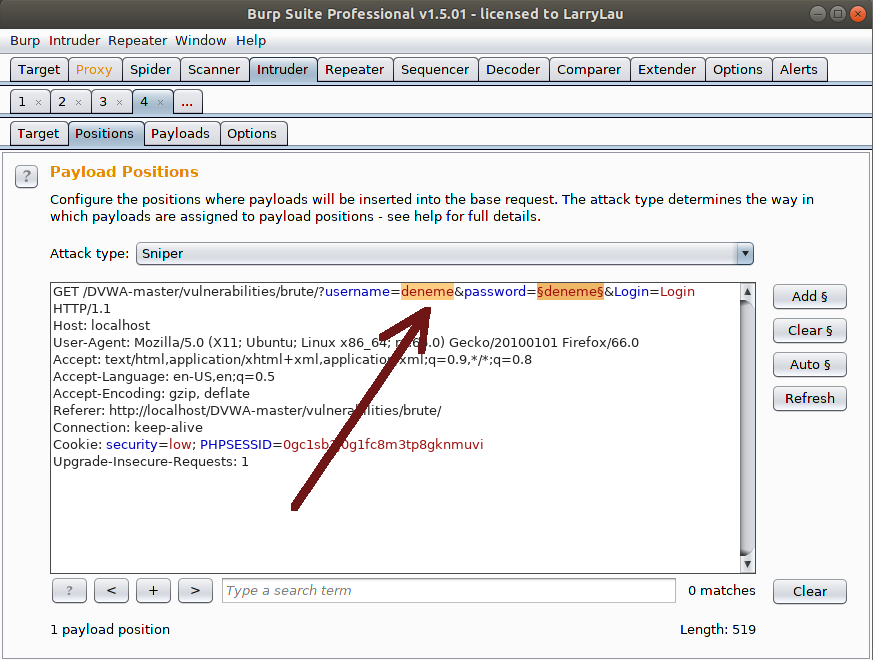Open the Payload Positions help icon
Screen dimensions: 873x660
[x=26, y=177]
